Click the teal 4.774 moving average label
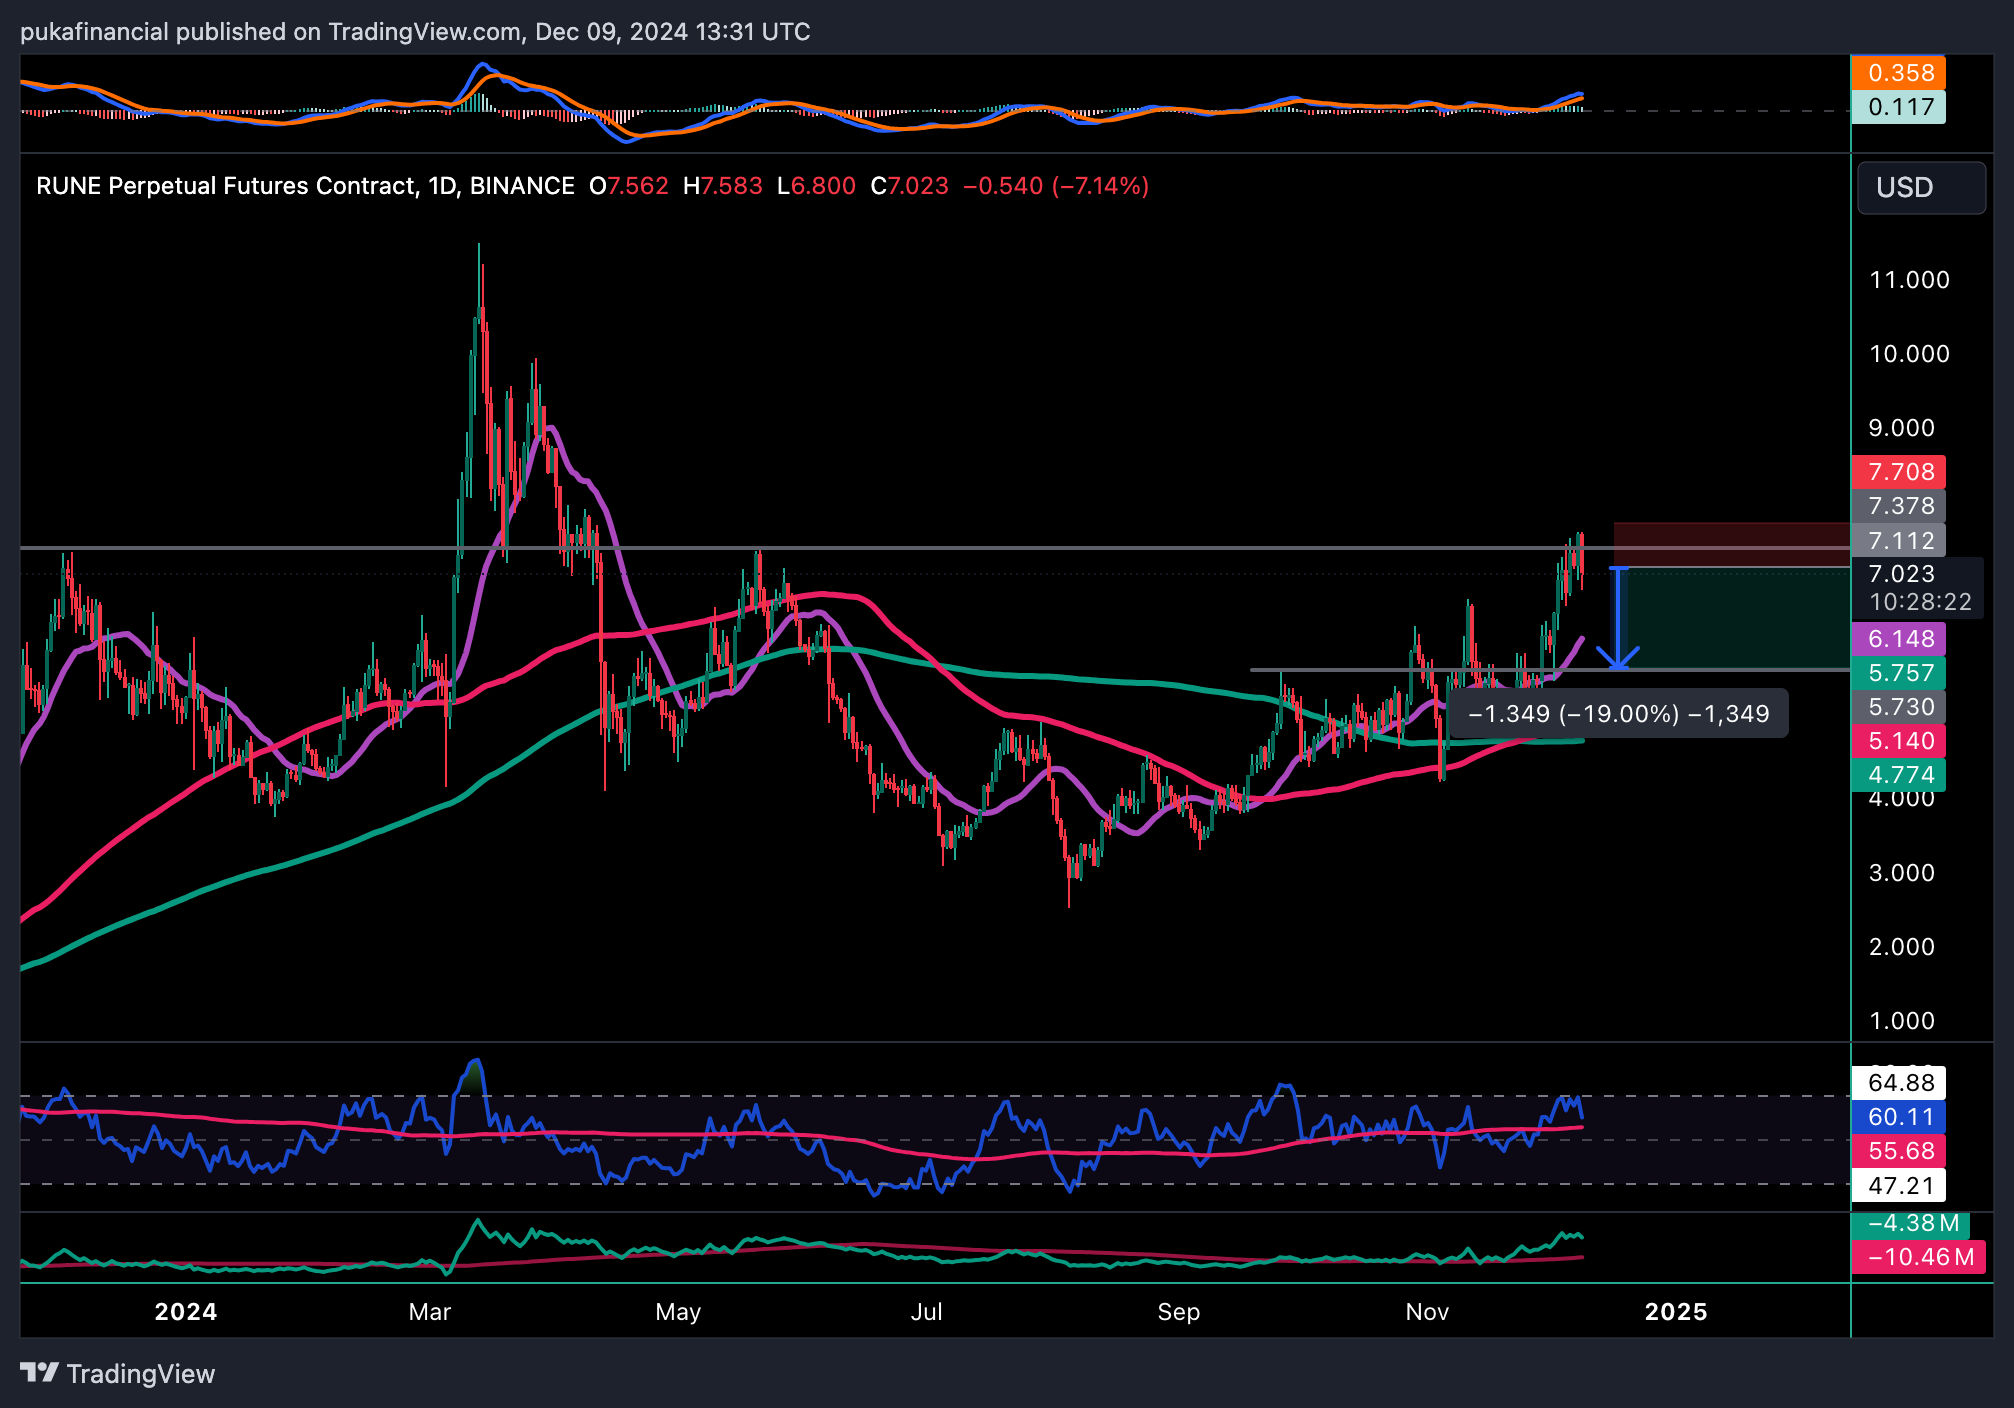Image resolution: width=2014 pixels, height=1408 pixels. (x=1898, y=775)
